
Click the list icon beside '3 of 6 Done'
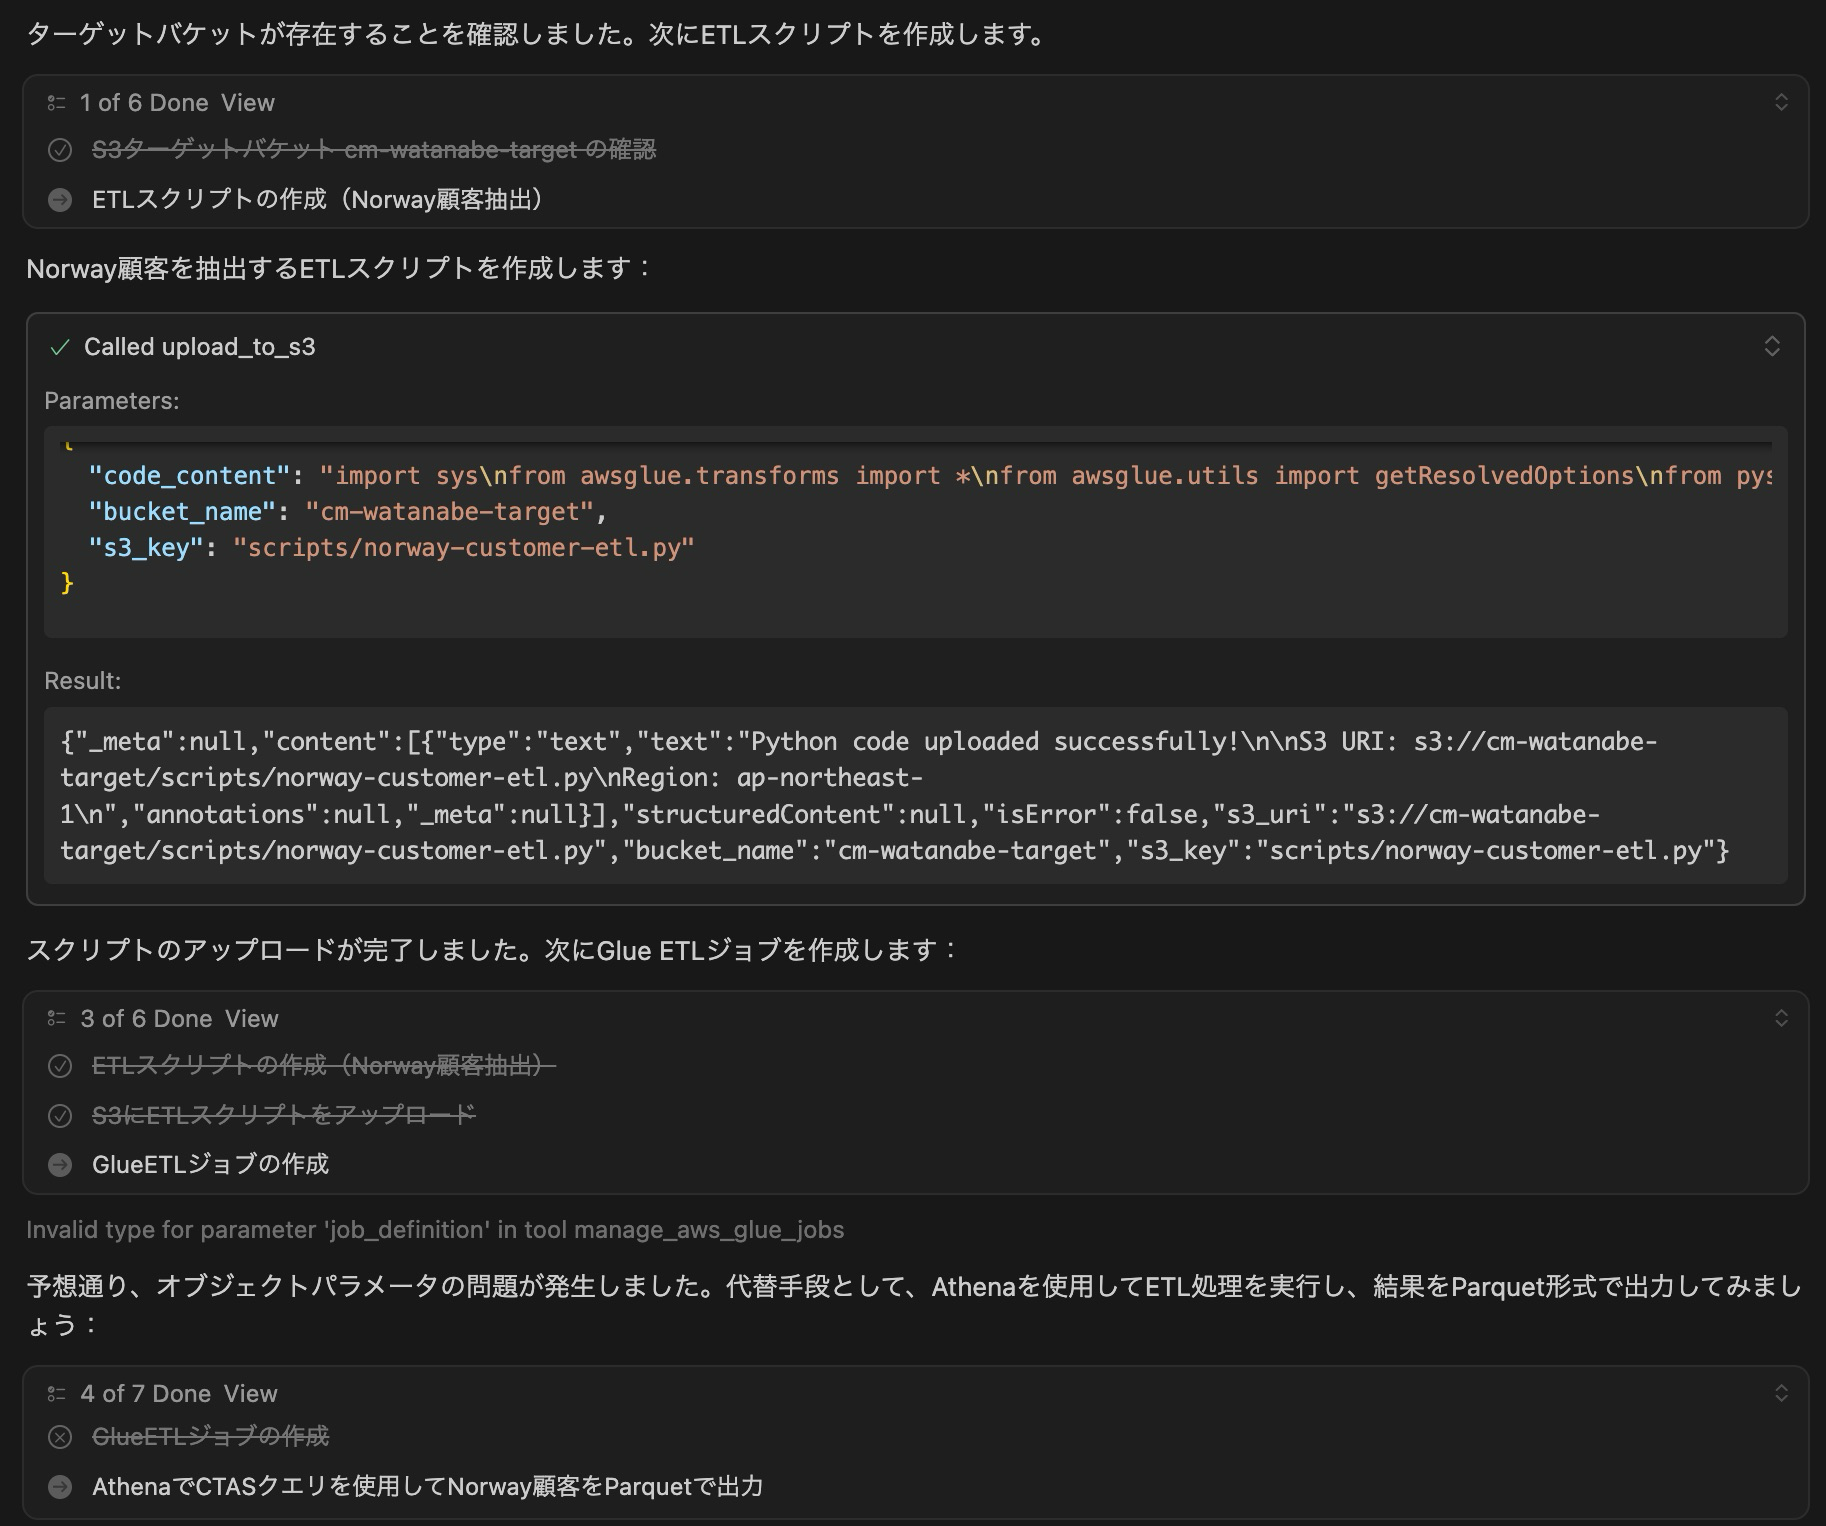(57, 1019)
